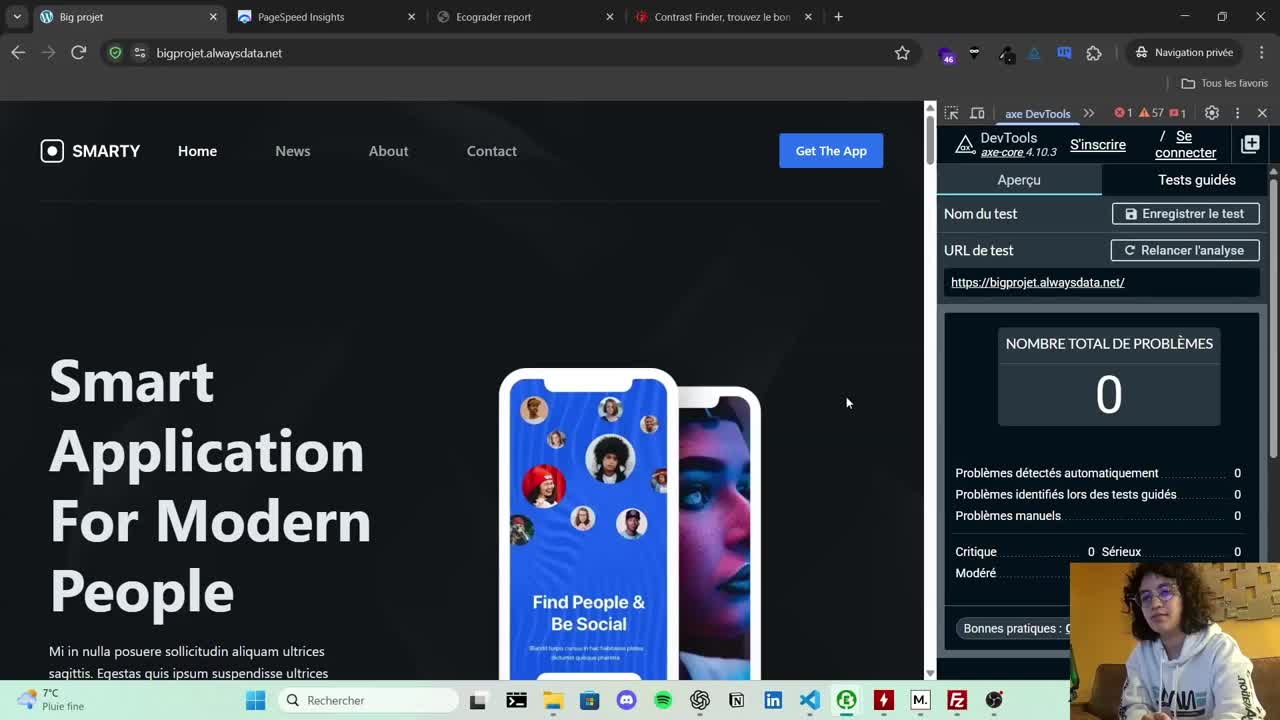The height and width of the screenshot is (720, 1280).
Task: Click the Get The App button
Action: click(x=831, y=151)
